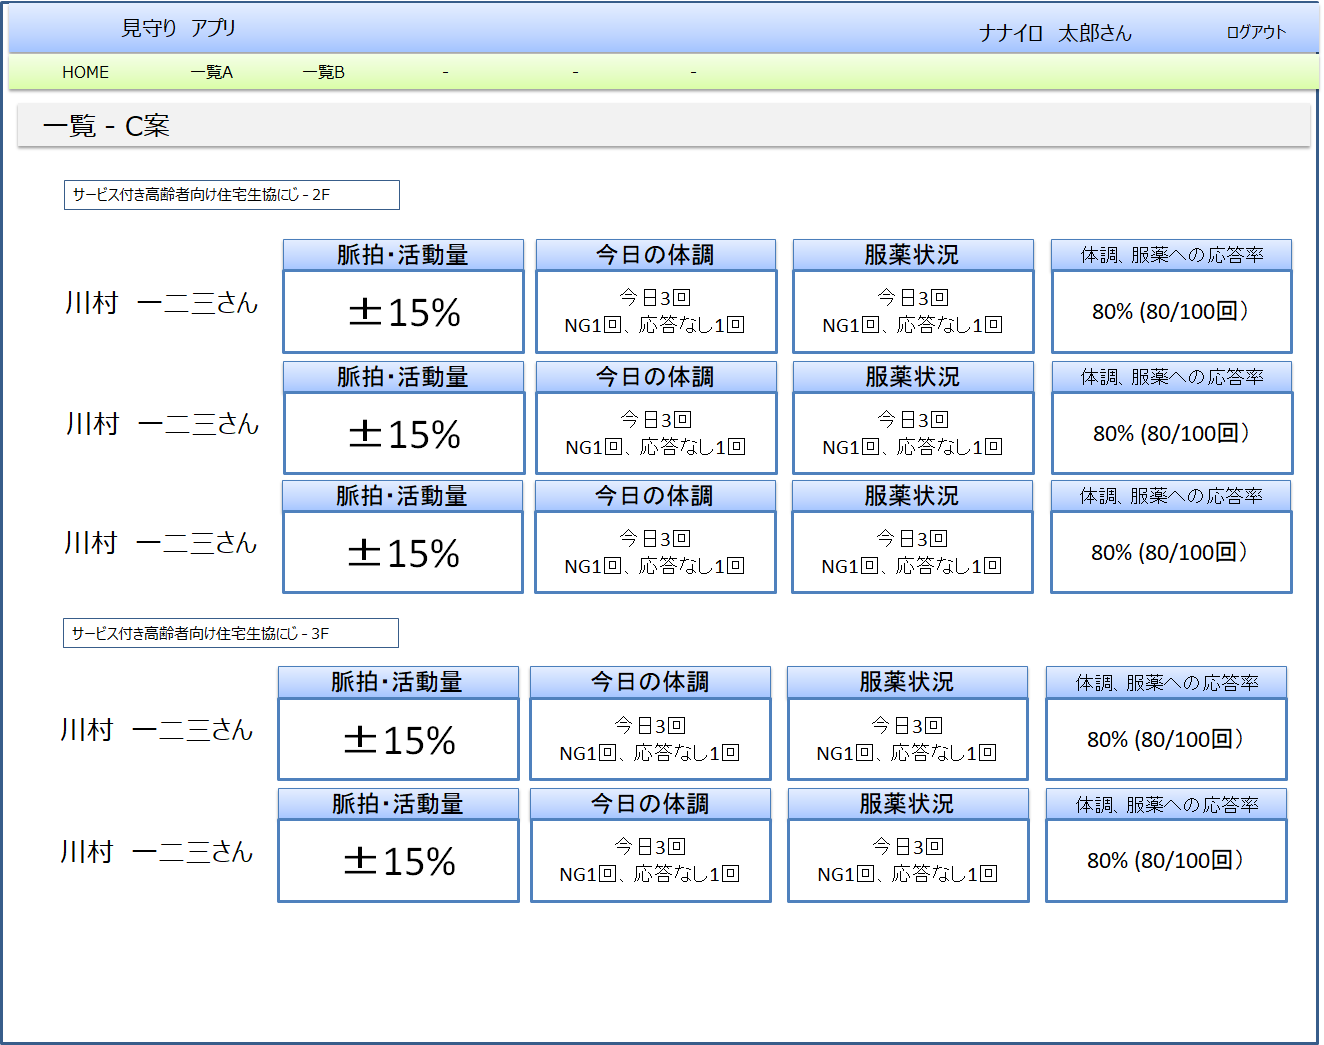
Task: Open third 2F resident's 服薬状況 card
Action: click(x=911, y=552)
